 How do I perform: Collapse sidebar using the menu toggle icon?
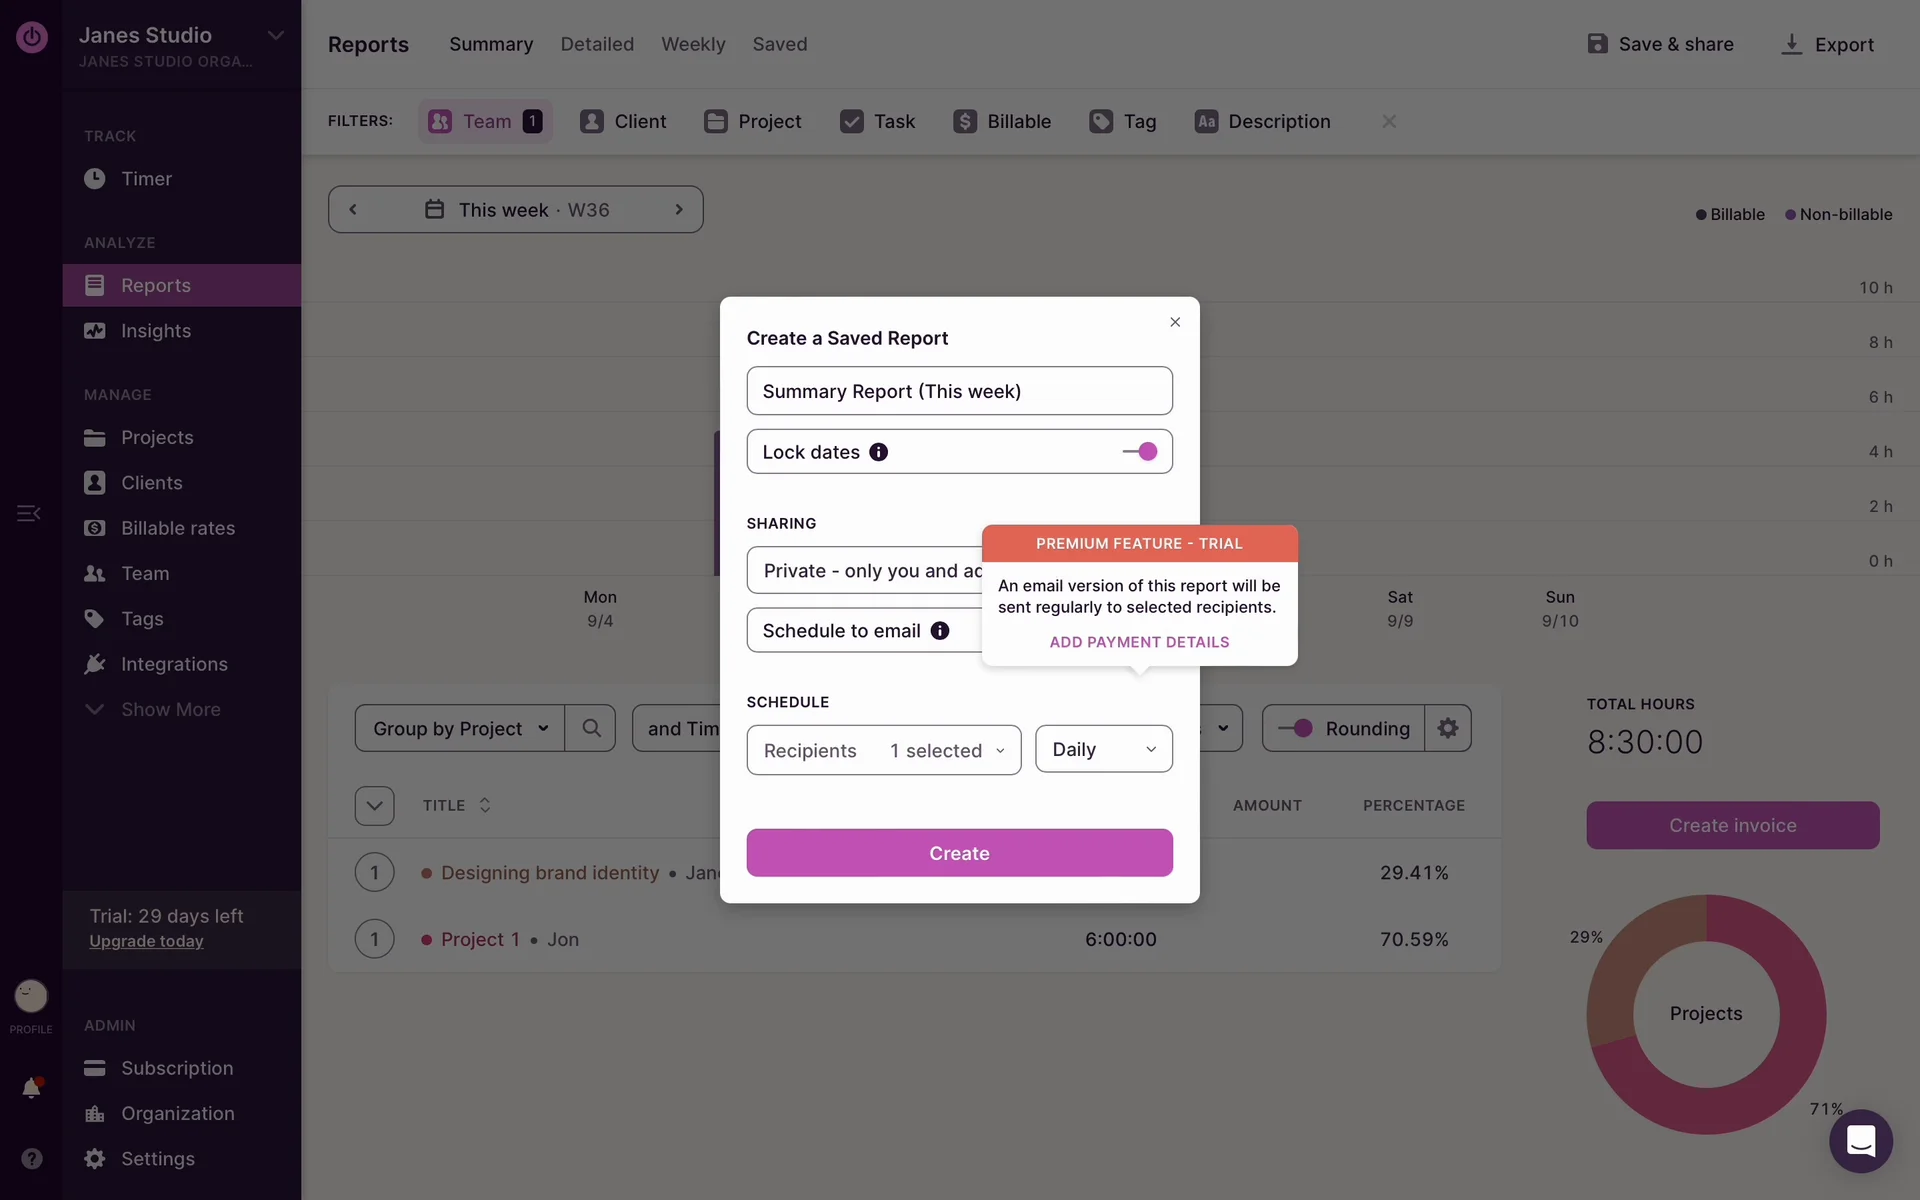tap(28, 513)
